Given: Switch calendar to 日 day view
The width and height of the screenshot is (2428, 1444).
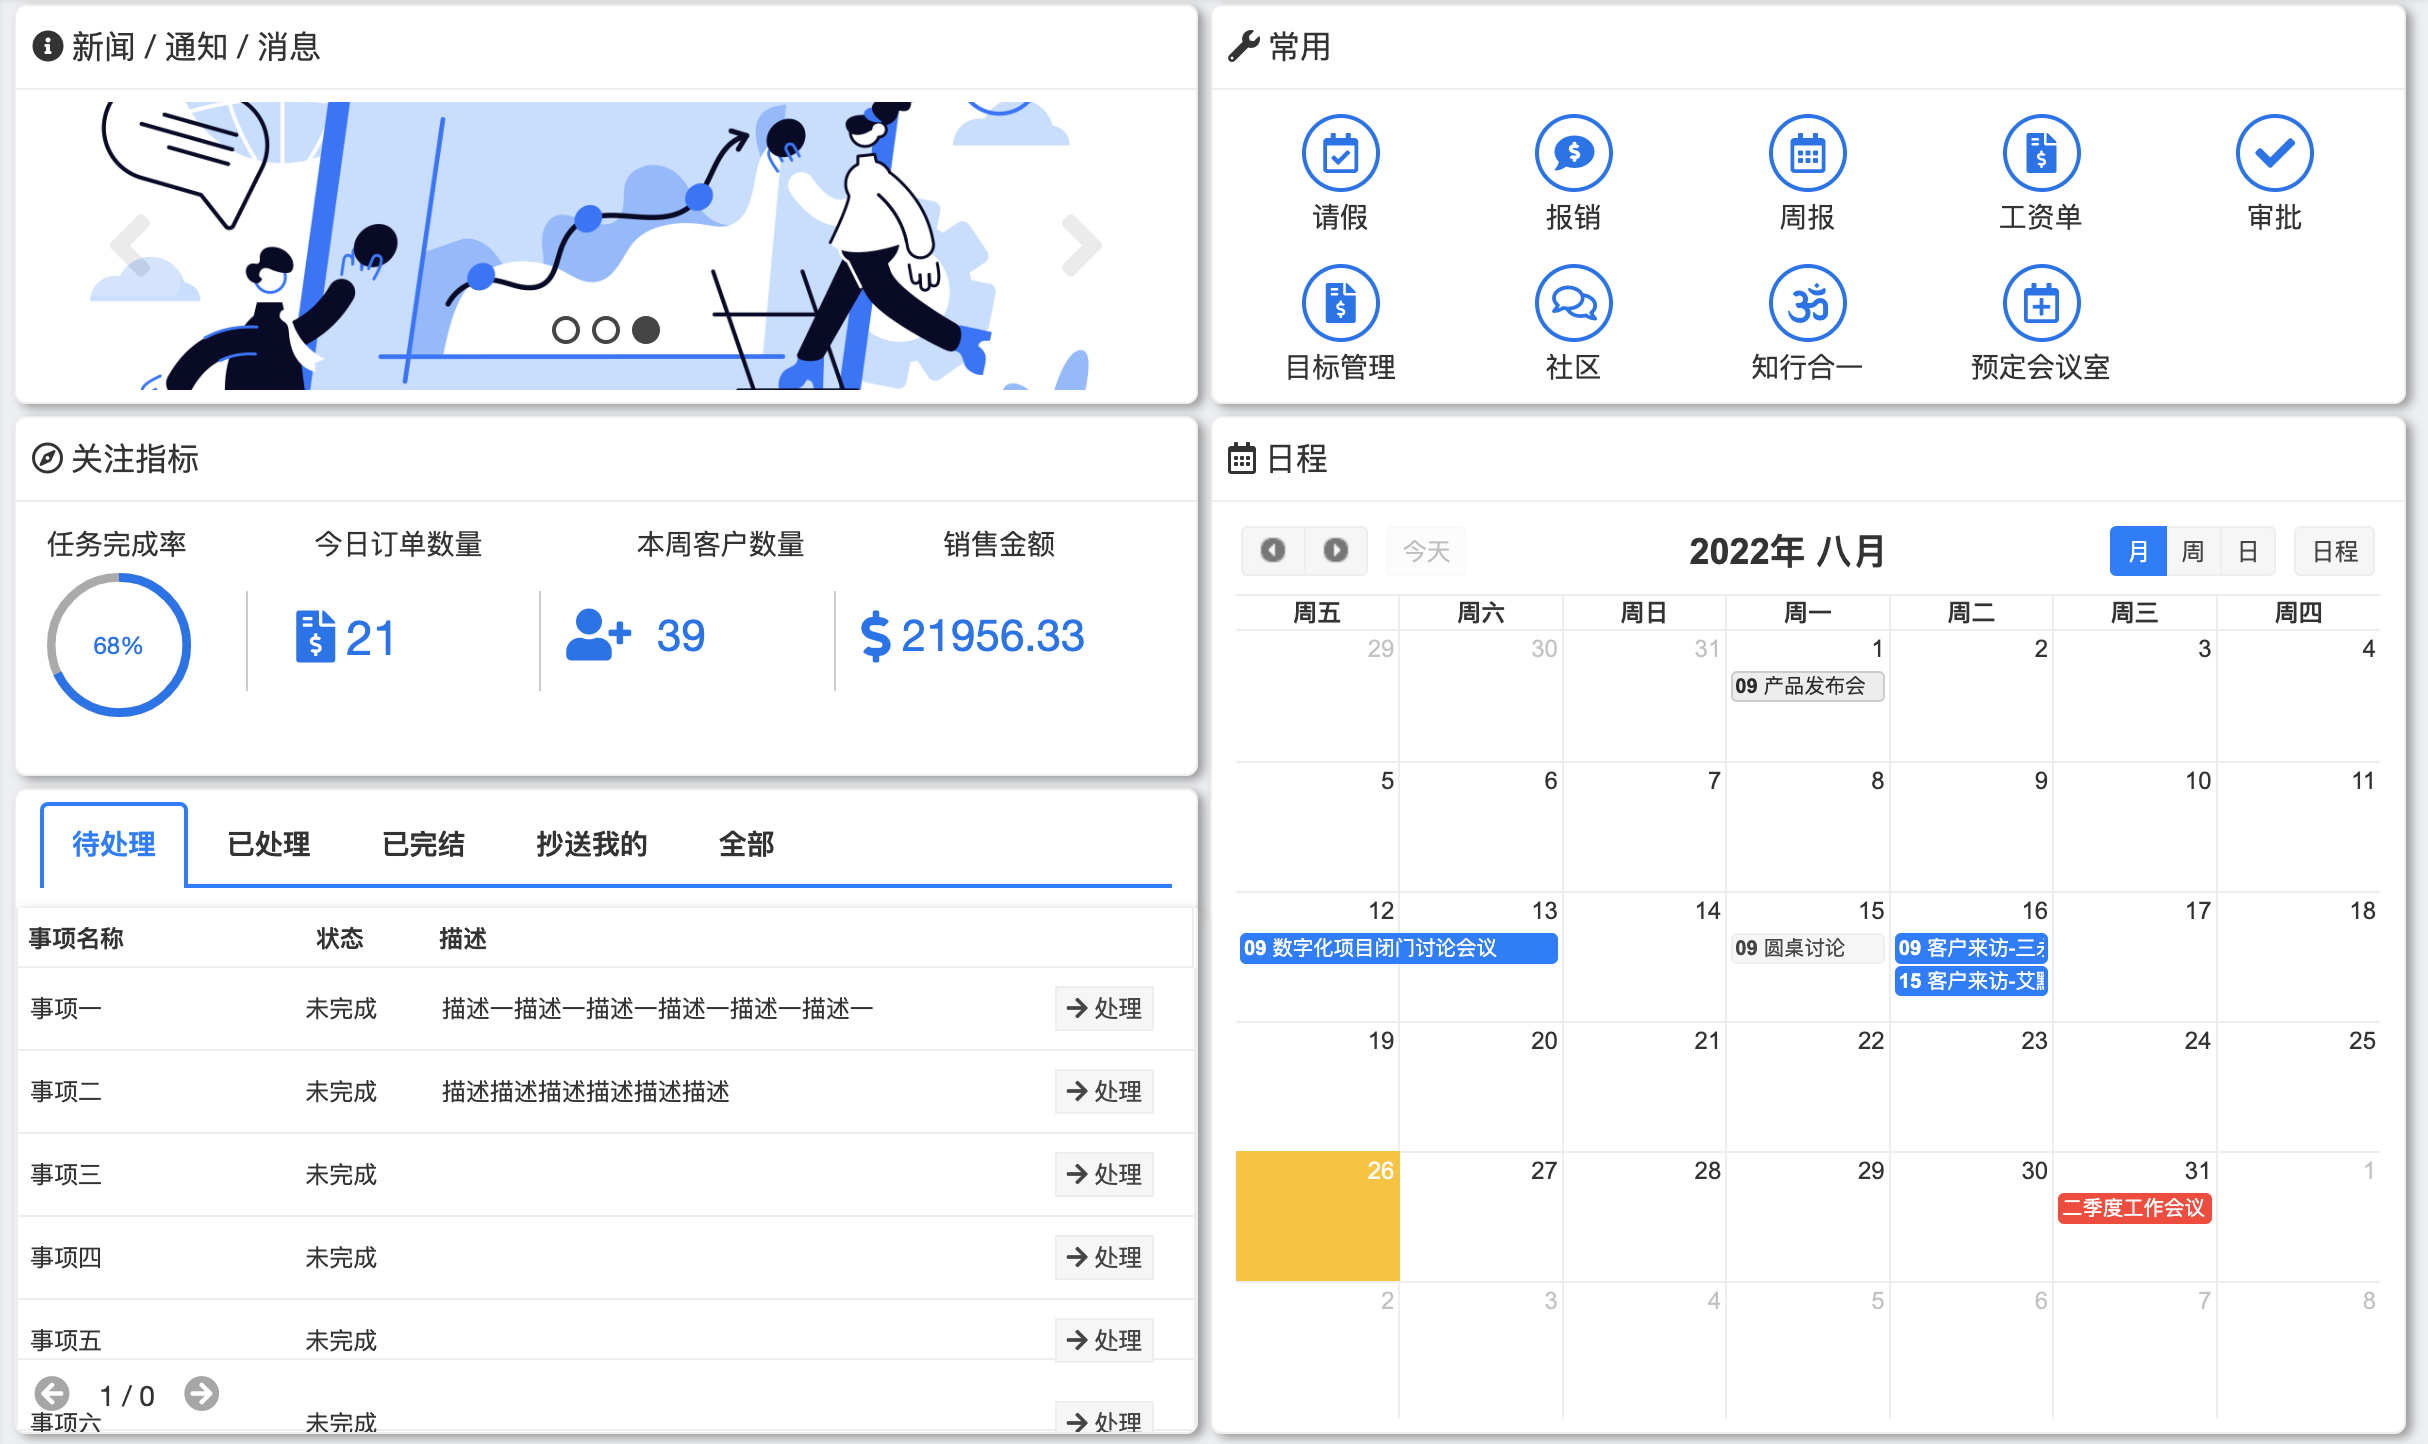Looking at the screenshot, I should [2247, 551].
